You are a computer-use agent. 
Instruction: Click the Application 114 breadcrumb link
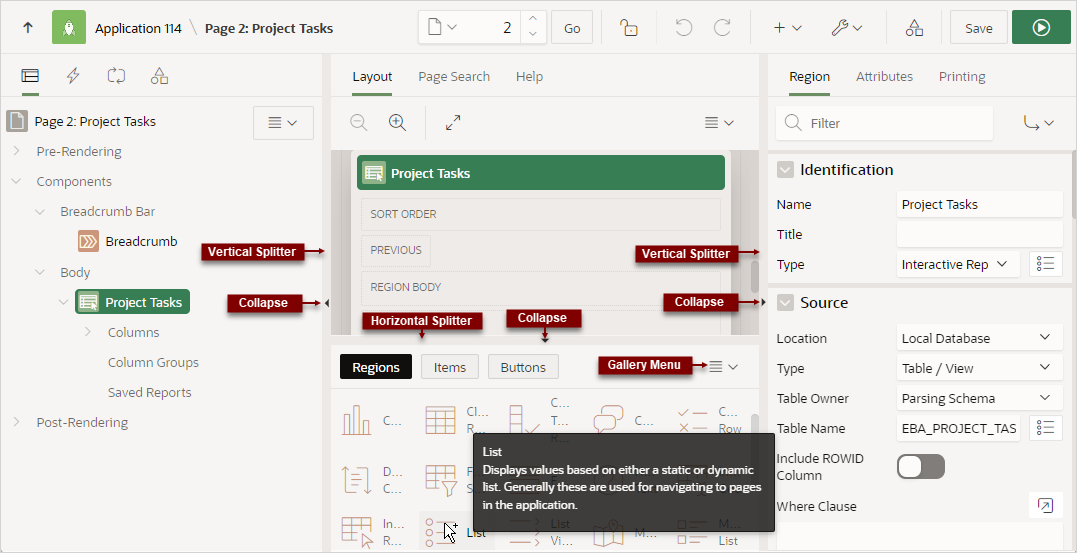(138, 28)
